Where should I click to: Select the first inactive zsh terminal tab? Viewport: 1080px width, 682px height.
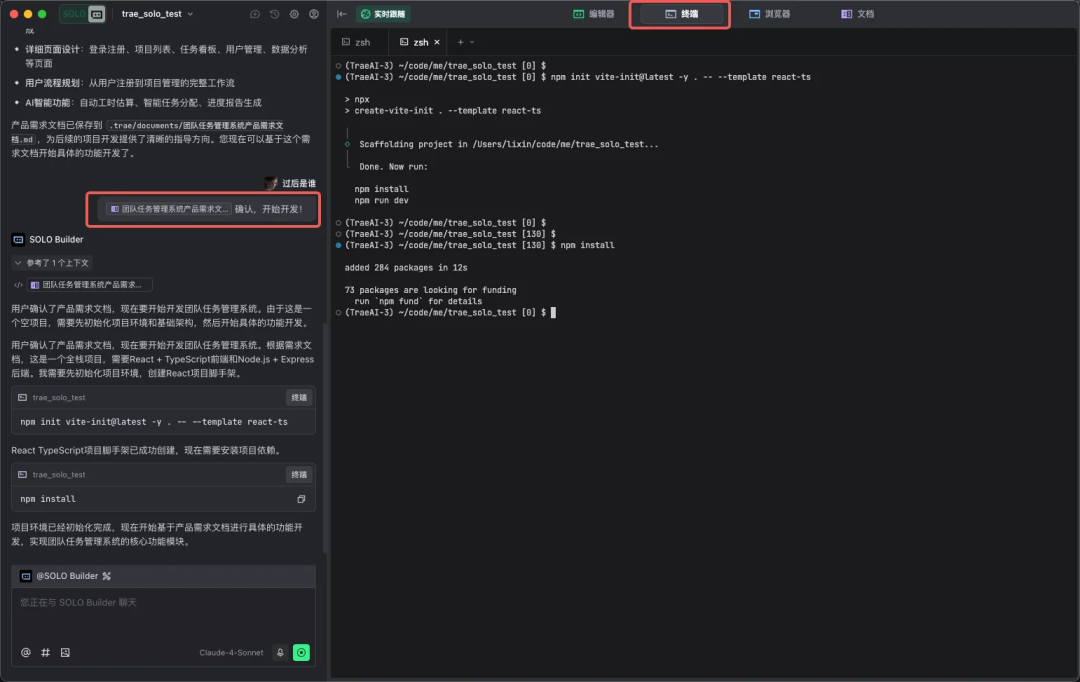[x=357, y=42]
